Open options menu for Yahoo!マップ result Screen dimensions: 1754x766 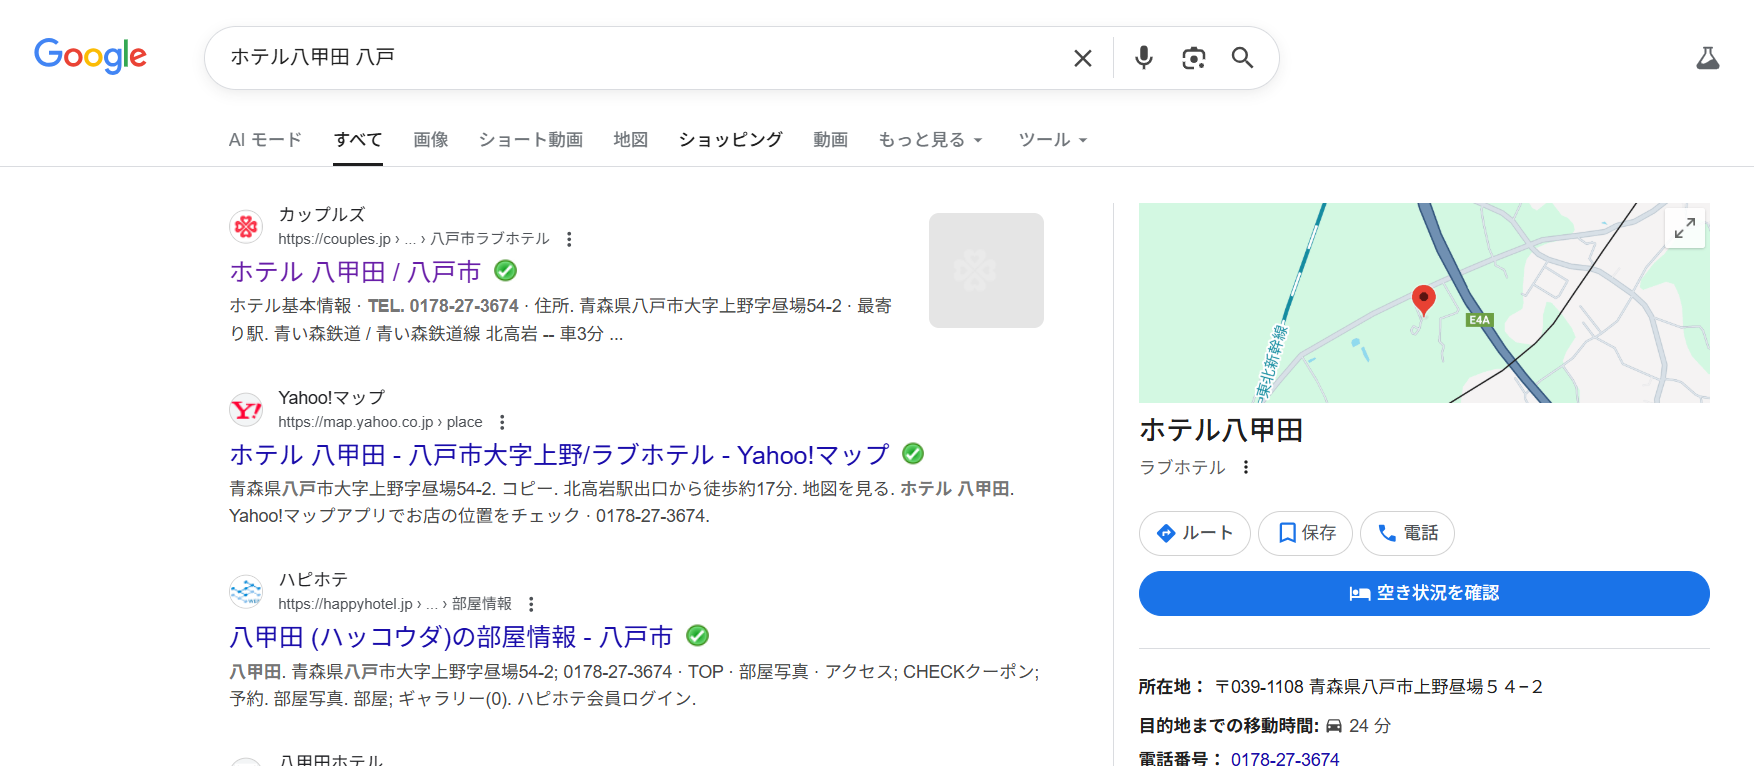[502, 422]
